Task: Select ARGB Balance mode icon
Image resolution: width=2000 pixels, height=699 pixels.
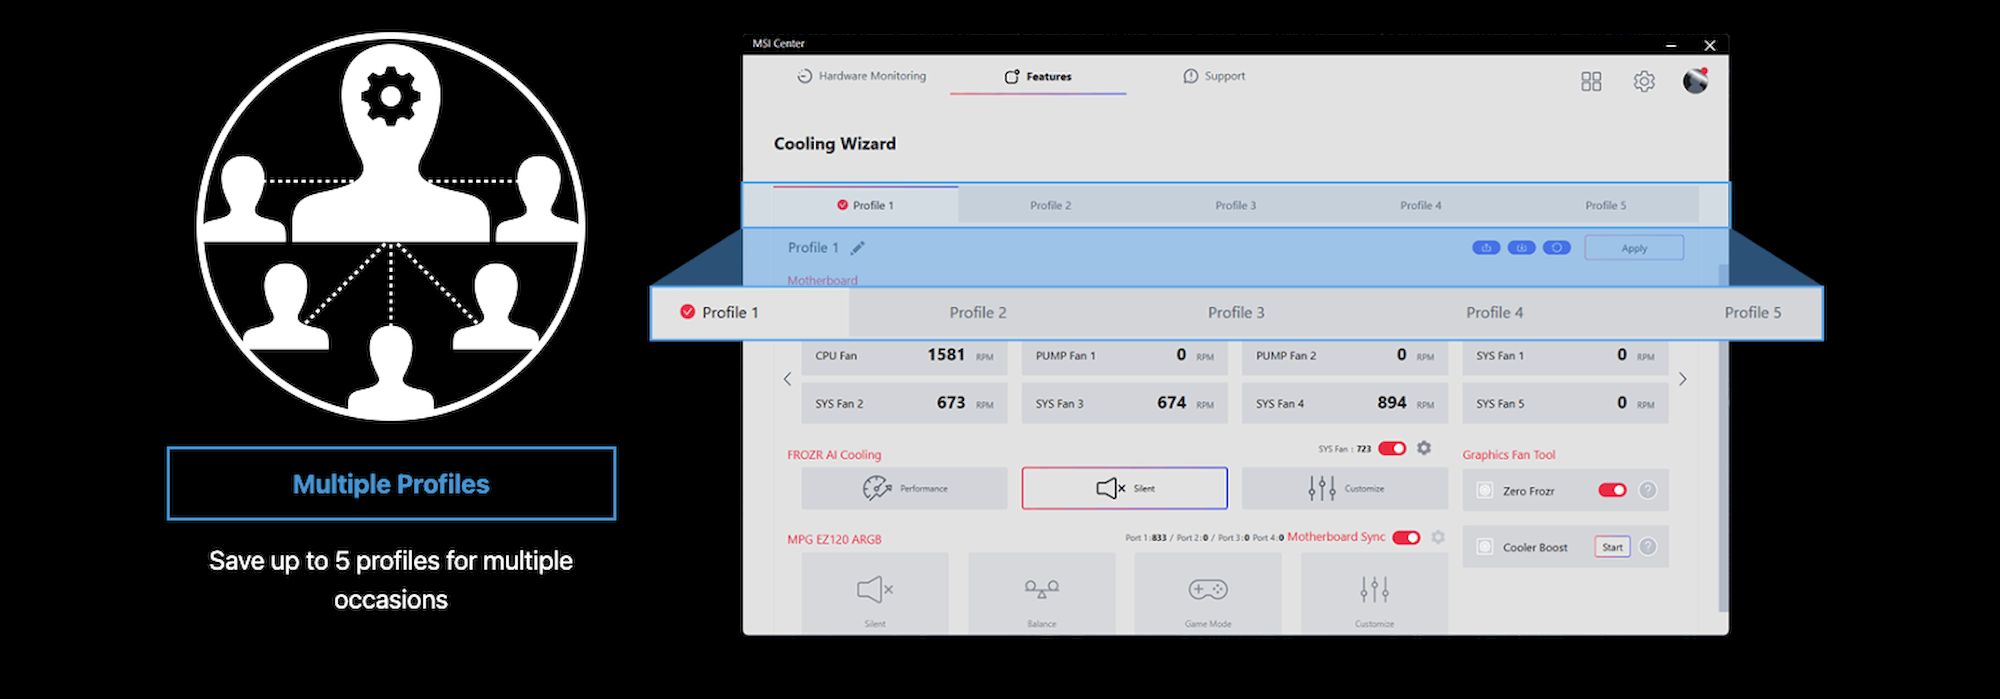Action: pyautogui.click(x=1041, y=590)
